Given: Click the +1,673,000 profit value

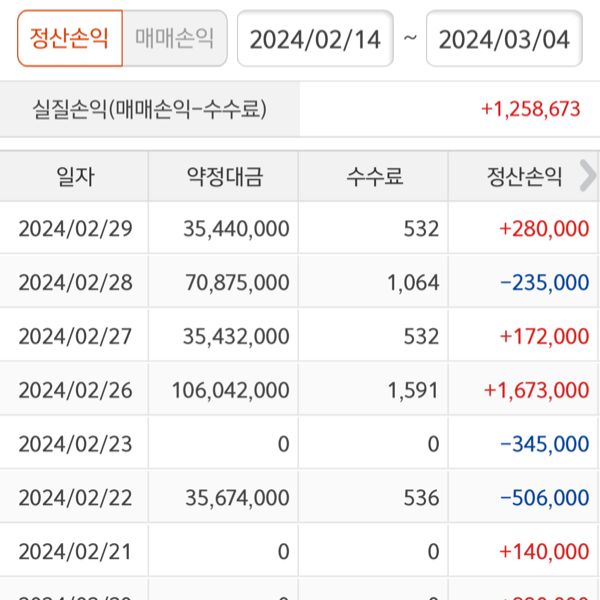Looking at the screenshot, I should [536, 390].
